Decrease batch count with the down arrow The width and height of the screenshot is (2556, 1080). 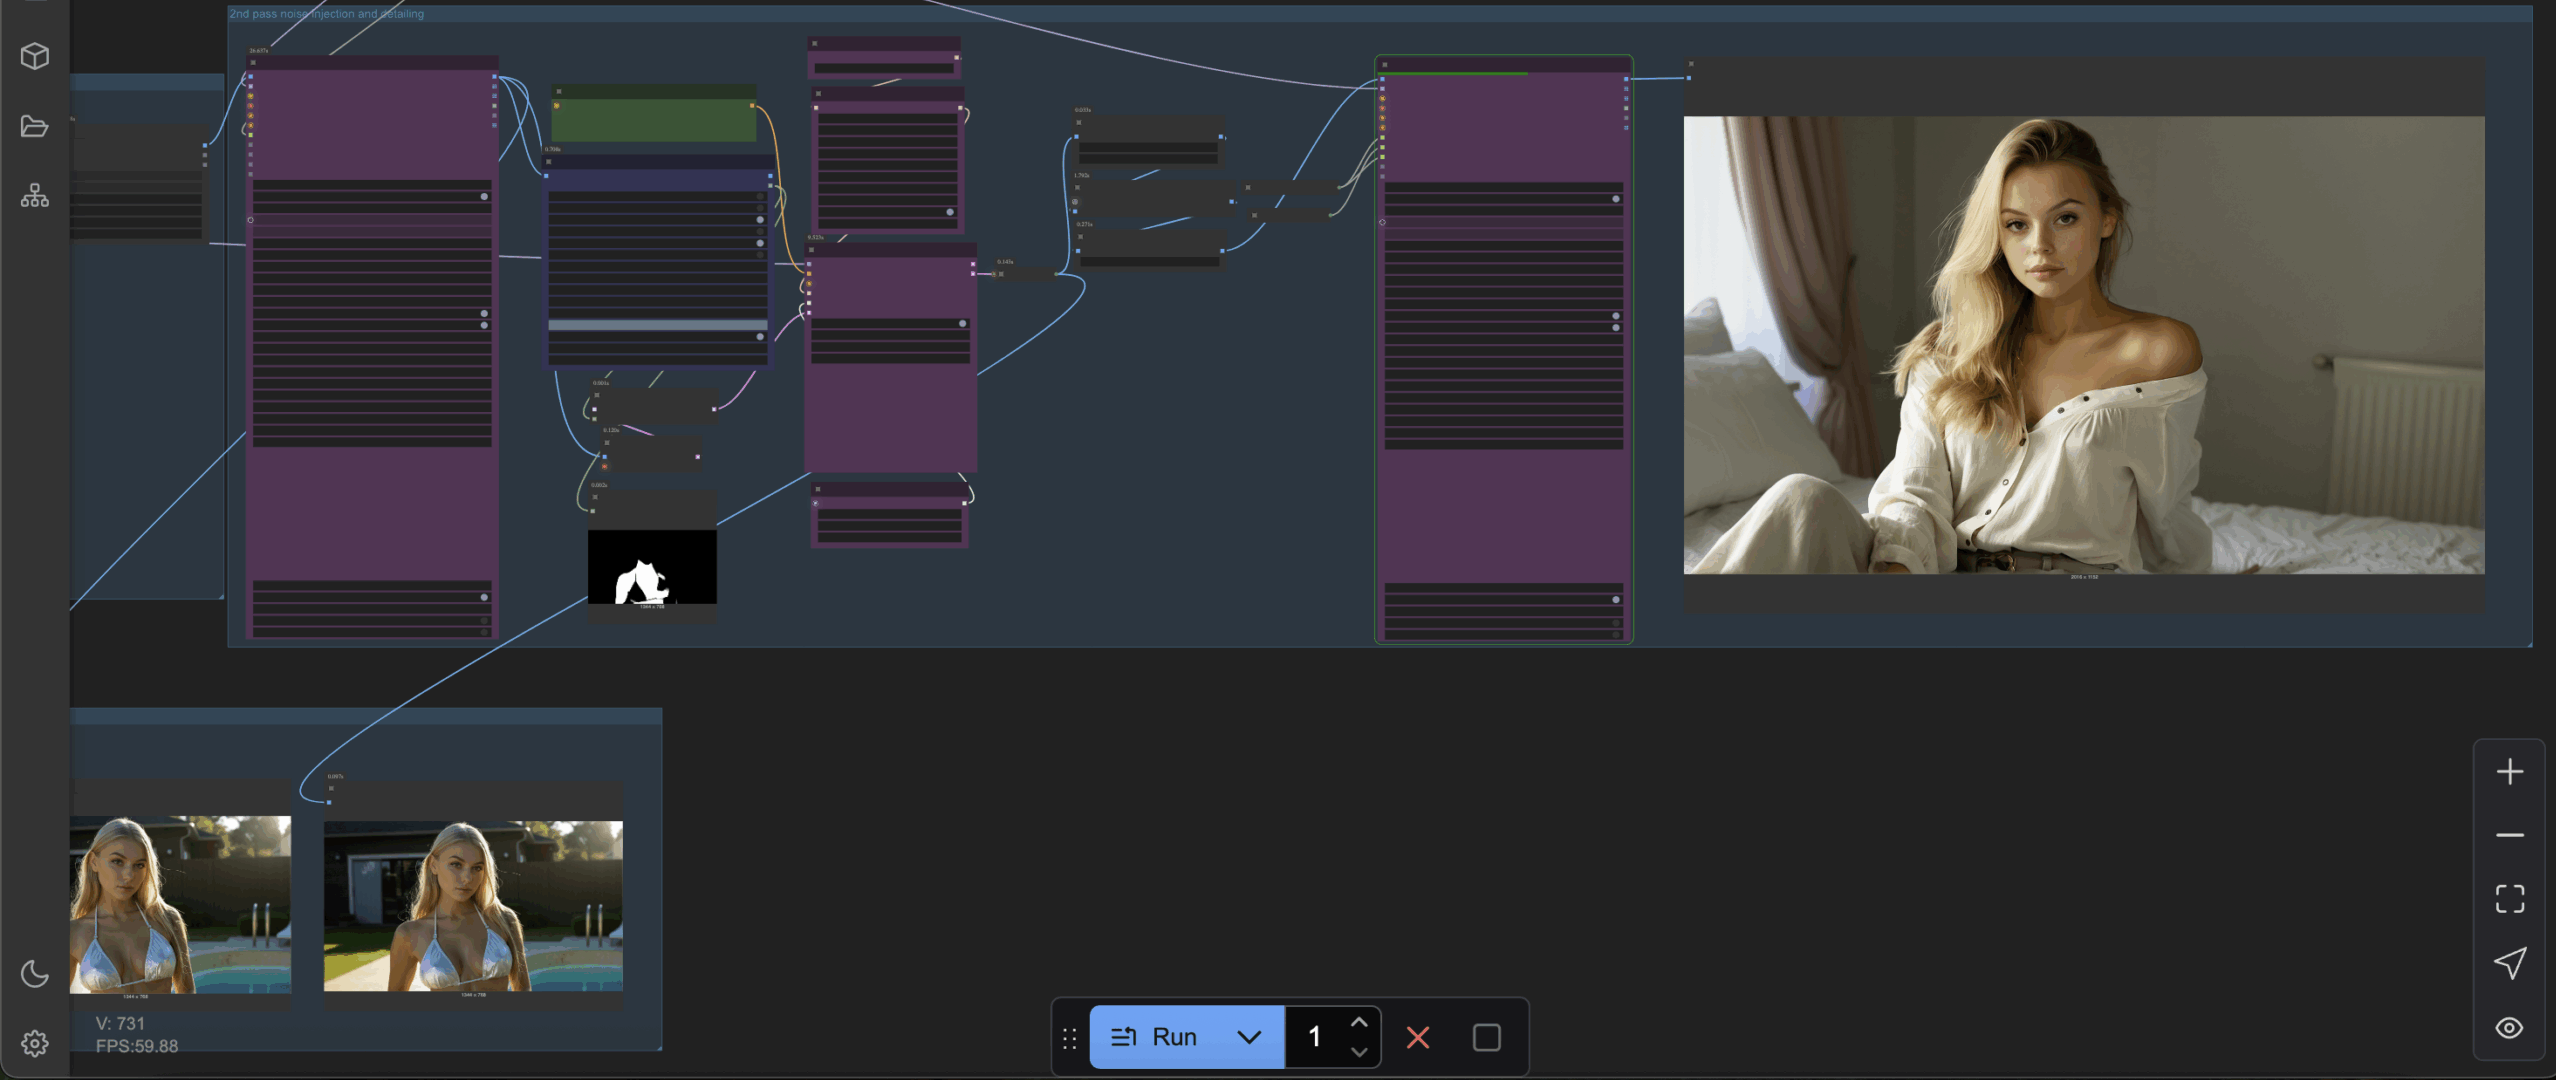[x=1359, y=1051]
